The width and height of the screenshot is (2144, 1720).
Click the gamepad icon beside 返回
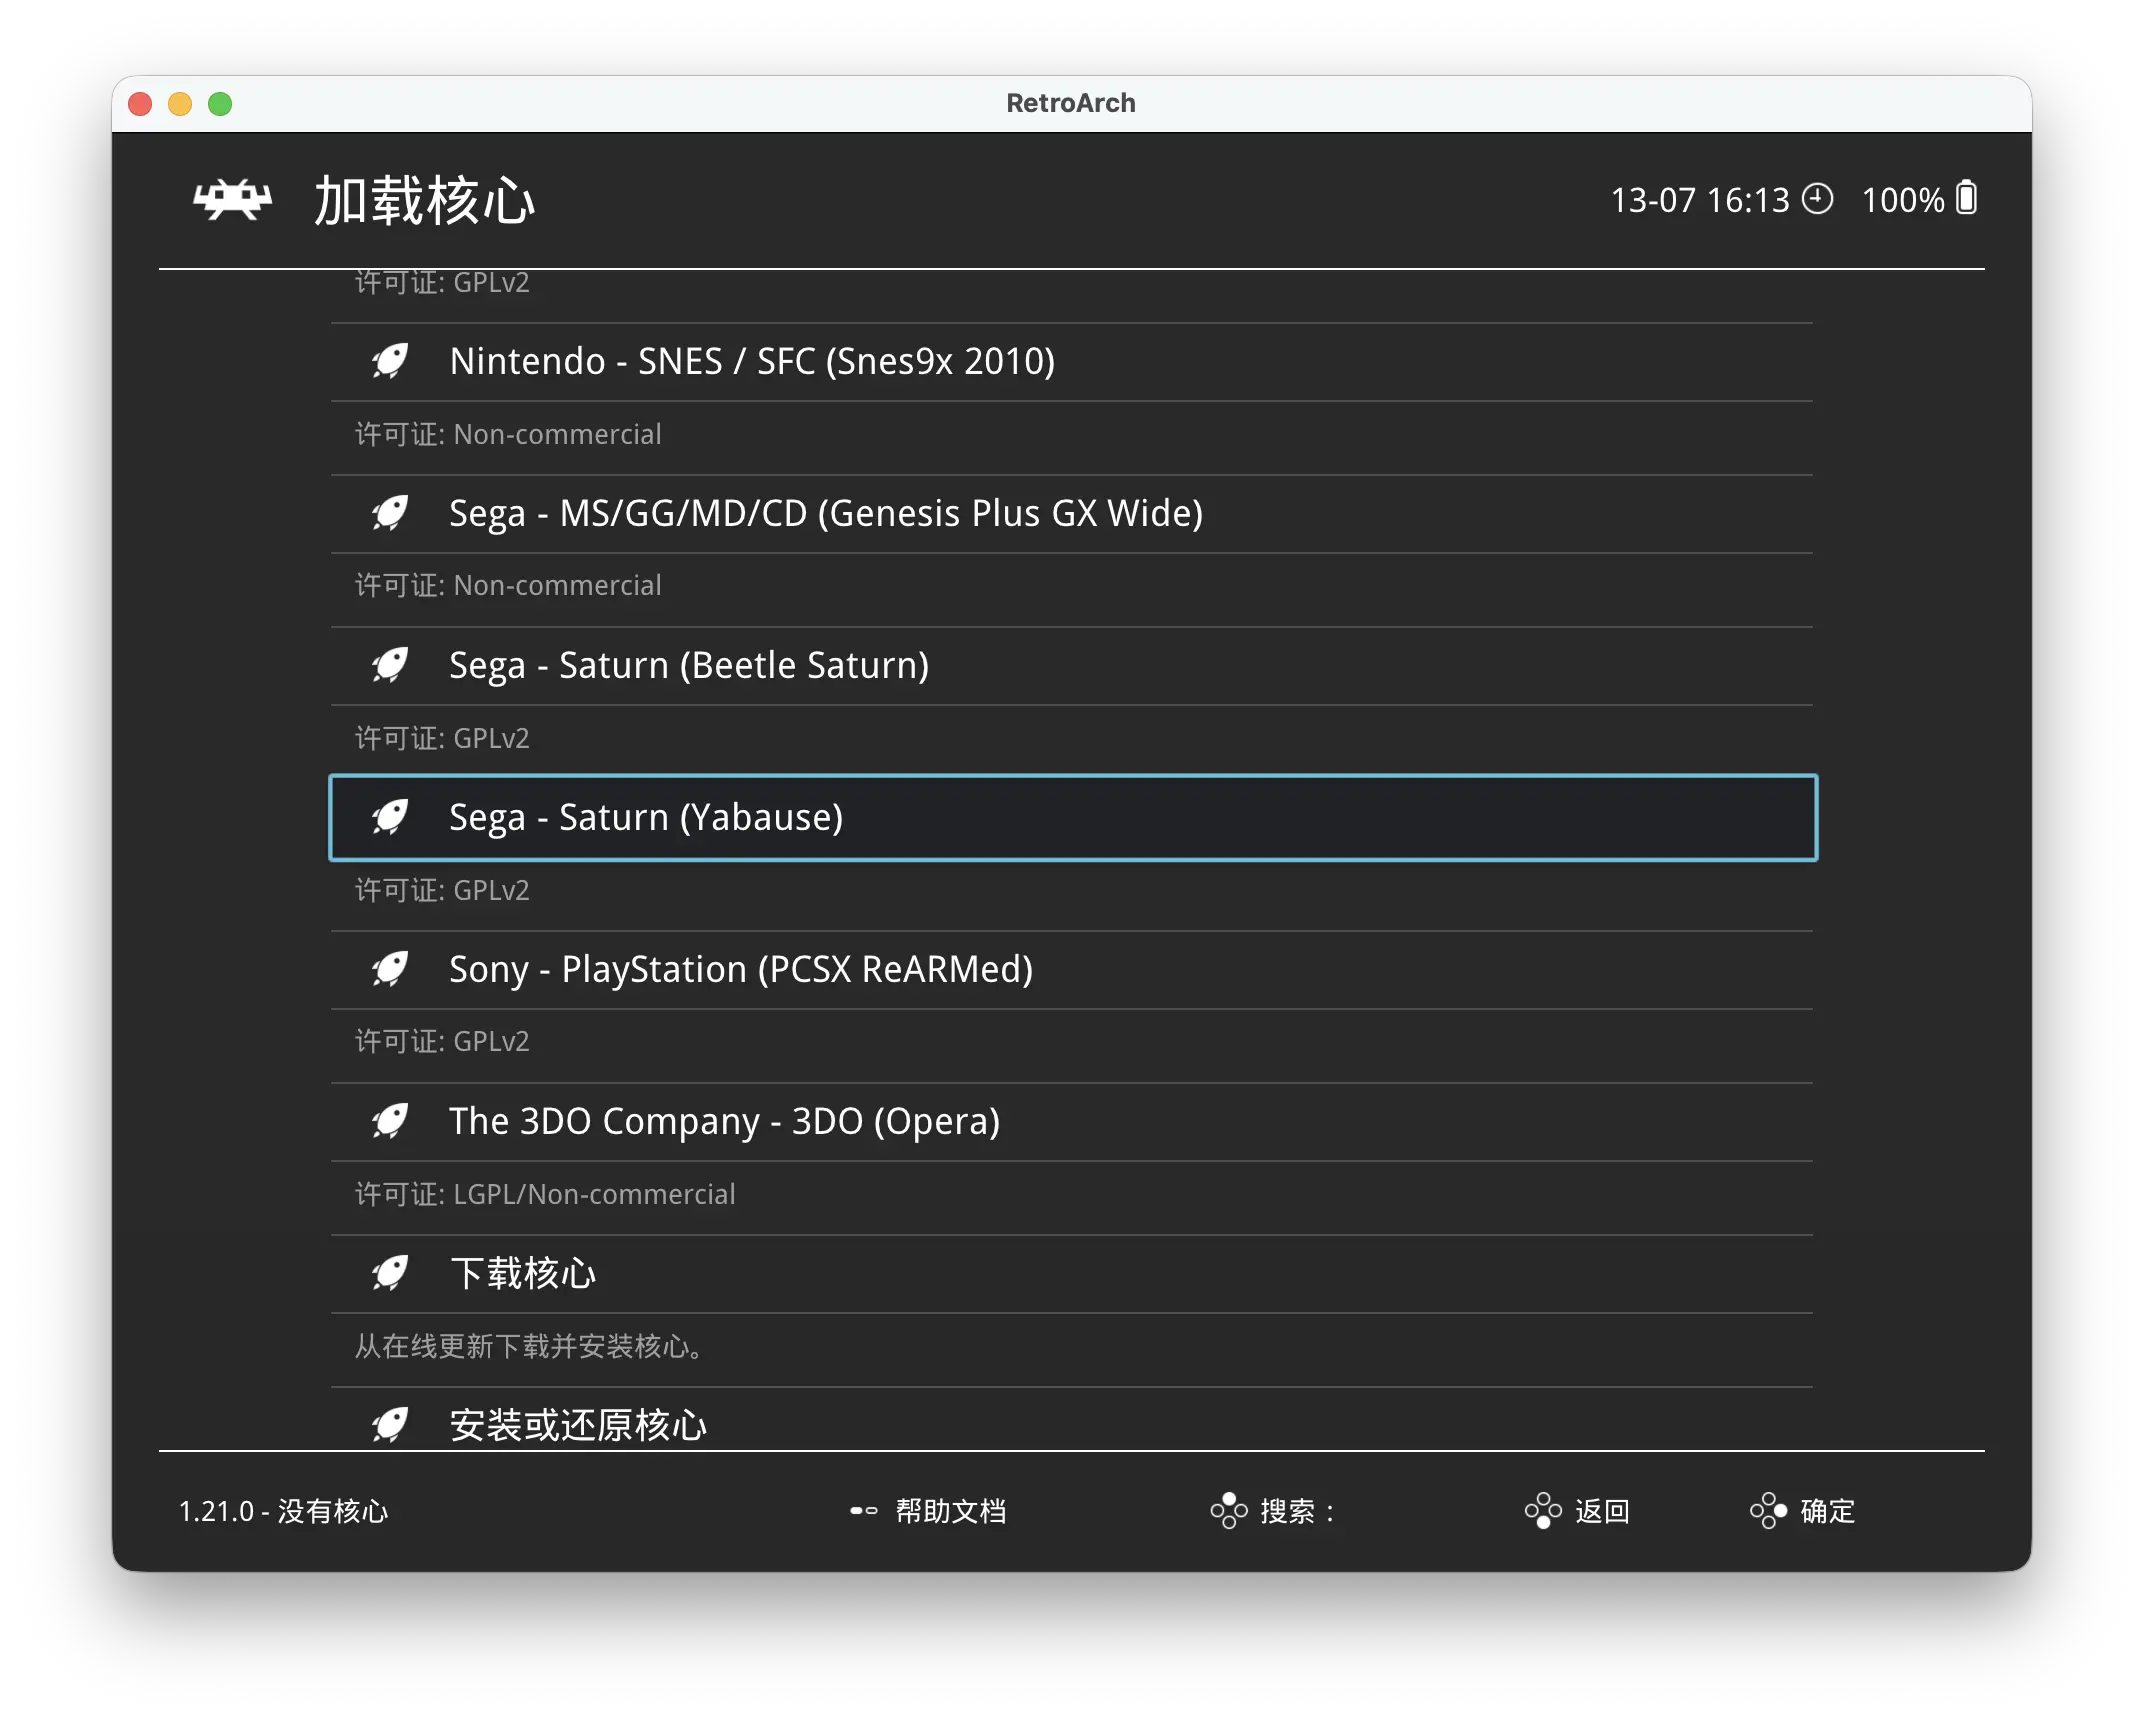click(1543, 1511)
